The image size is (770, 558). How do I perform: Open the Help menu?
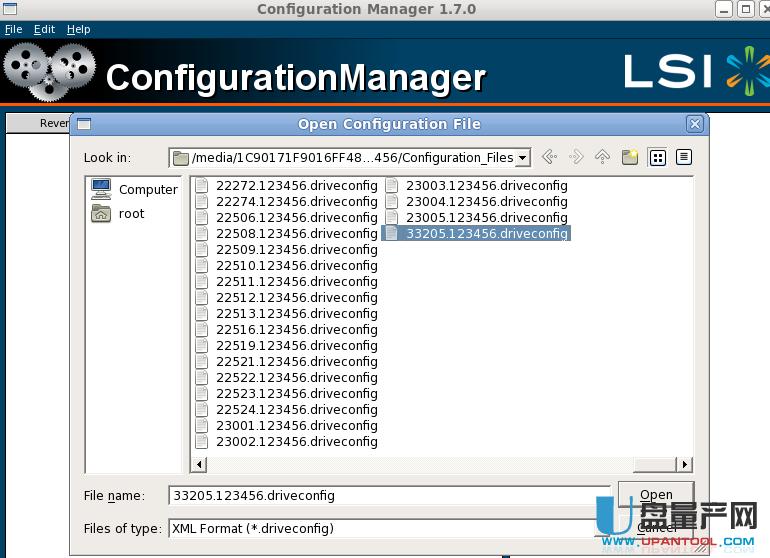(x=78, y=29)
